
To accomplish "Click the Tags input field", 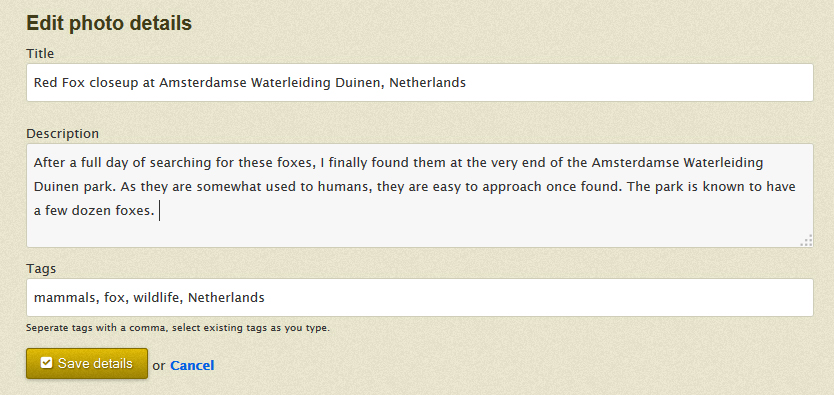I will (420, 297).
